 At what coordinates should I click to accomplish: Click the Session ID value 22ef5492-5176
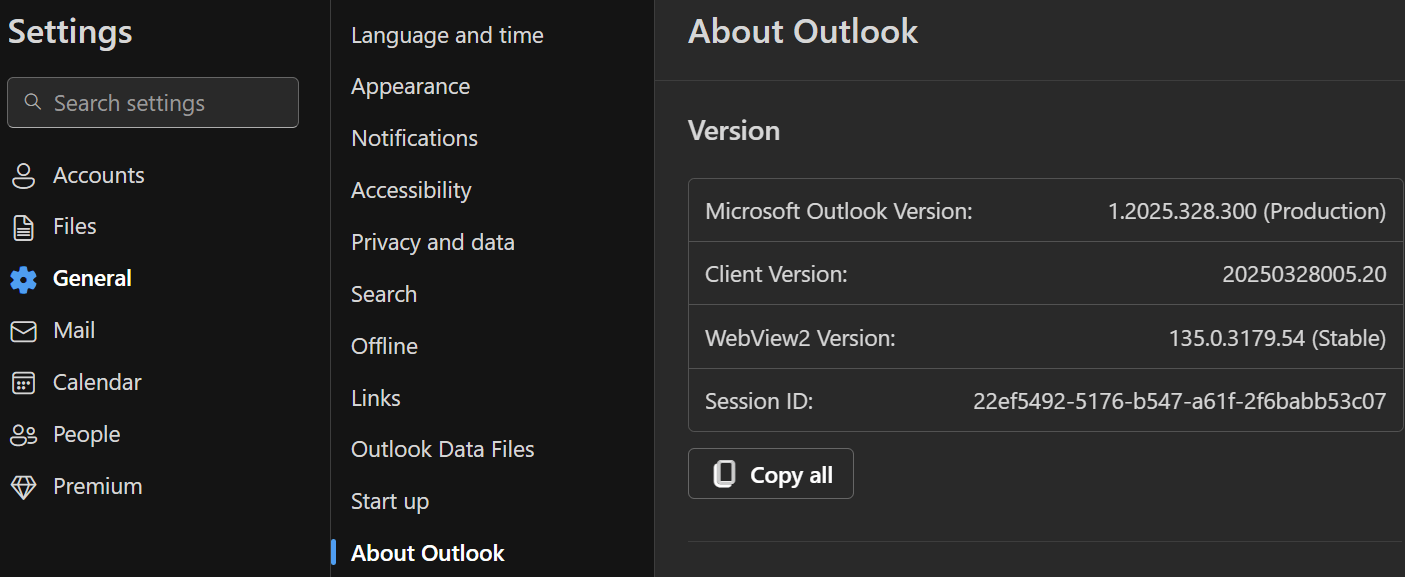(1180, 401)
